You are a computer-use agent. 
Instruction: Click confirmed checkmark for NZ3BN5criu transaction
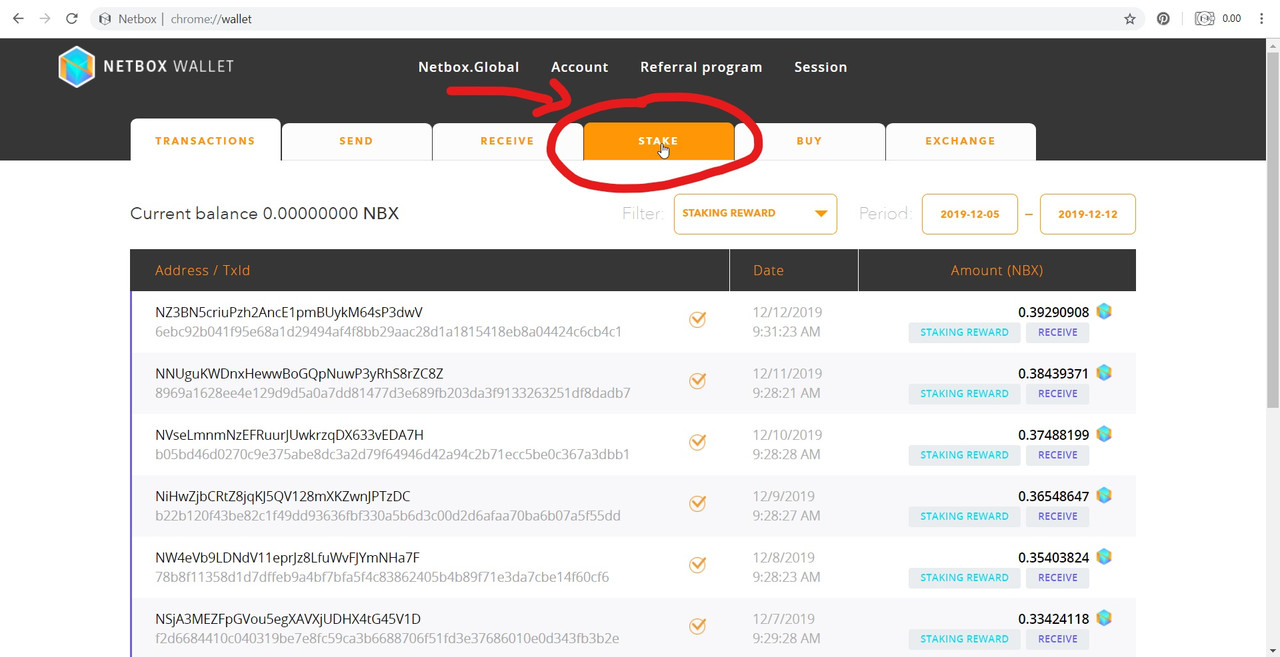click(698, 320)
